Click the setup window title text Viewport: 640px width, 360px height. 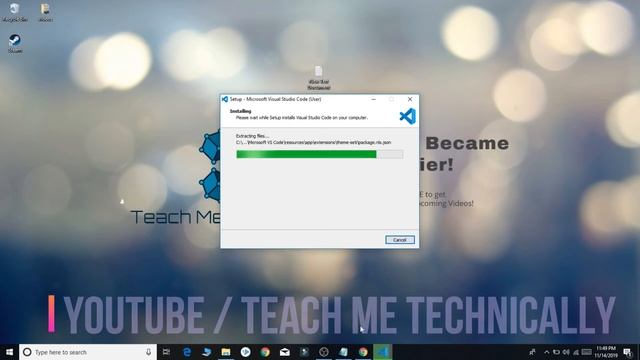pyautogui.click(x=276, y=99)
